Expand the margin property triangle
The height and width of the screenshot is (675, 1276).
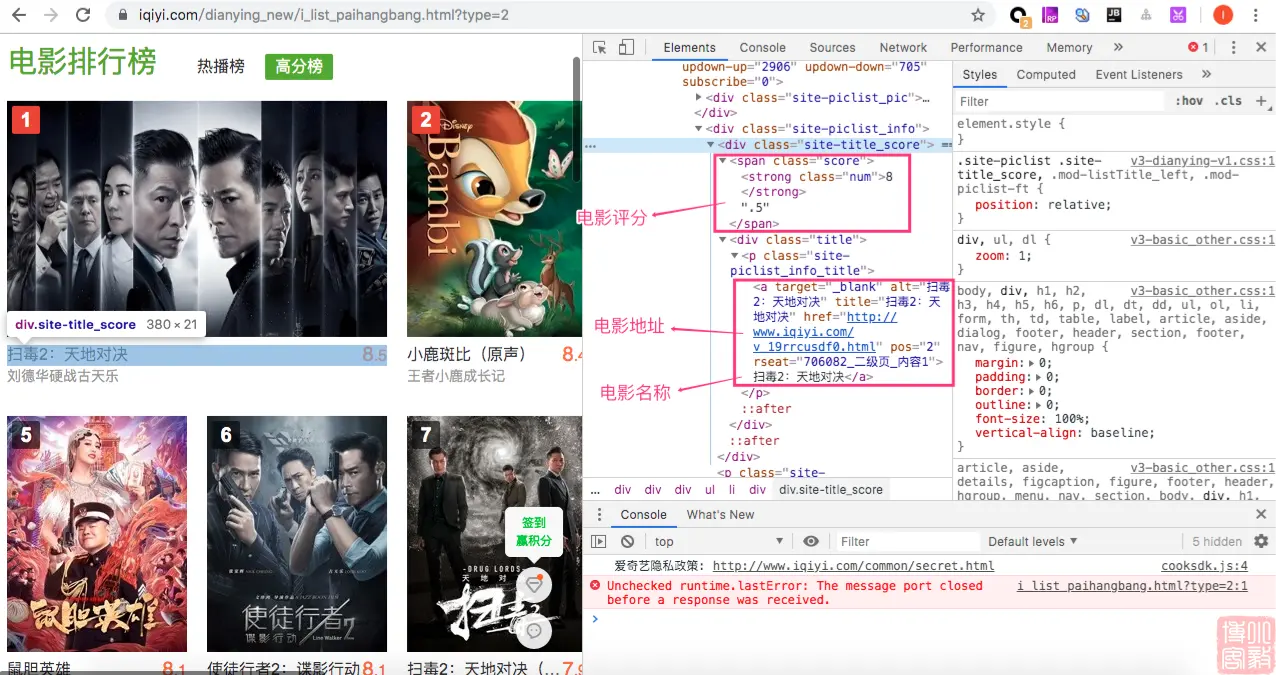tap(1032, 364)
